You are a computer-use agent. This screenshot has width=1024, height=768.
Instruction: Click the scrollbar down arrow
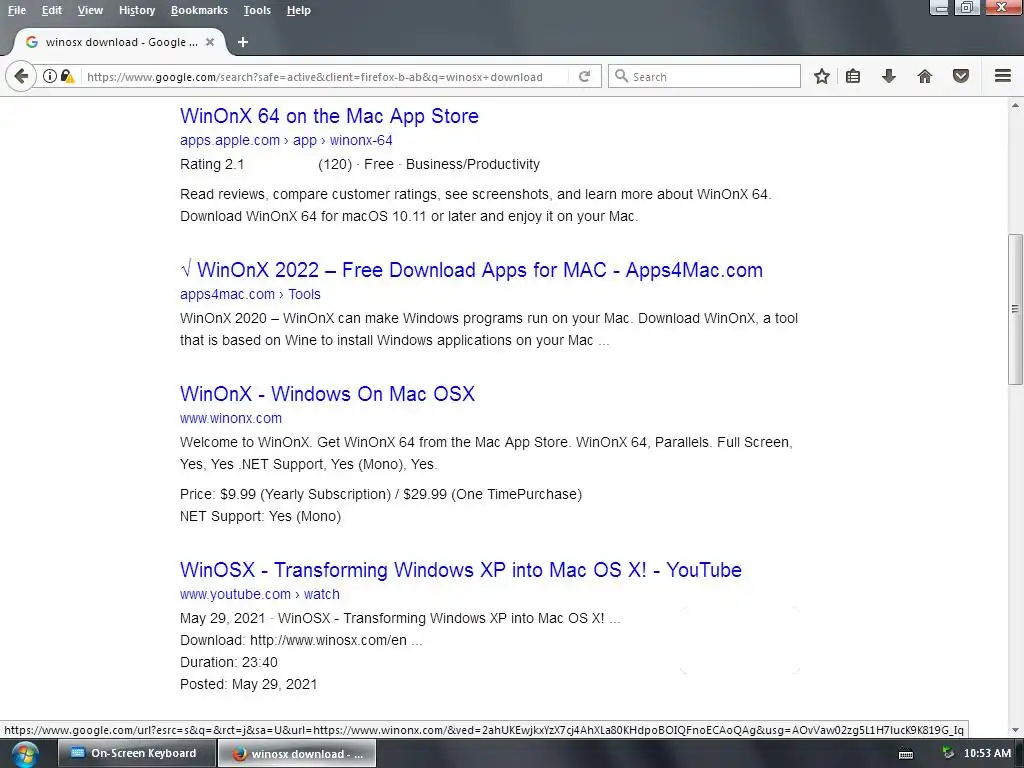click(1015, 730)
